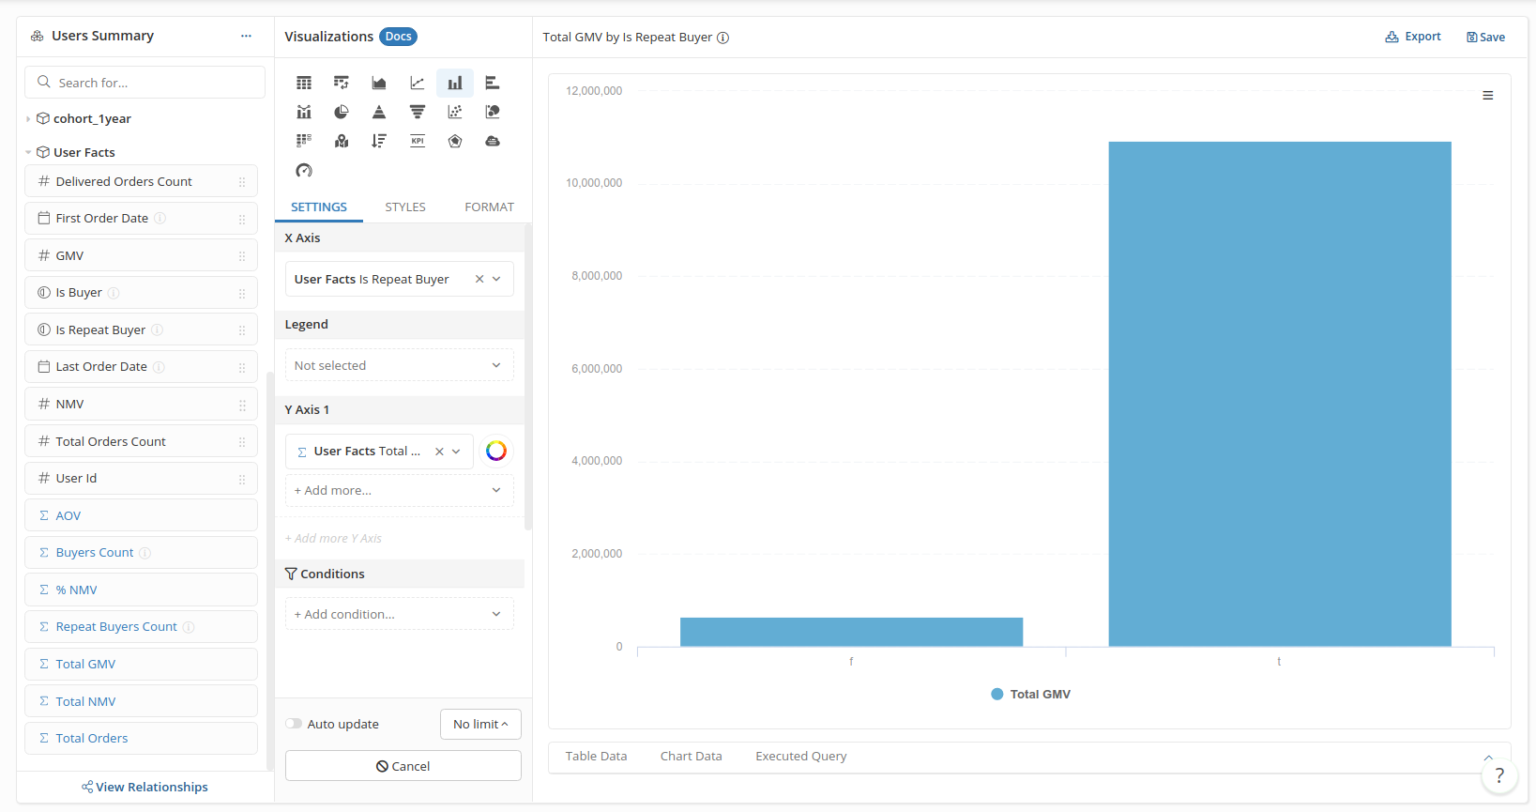Image resolution: width=1536 pixels, height=812 pixels.
Task: Switch to the funnel chart icon
Action: (417, 112)
